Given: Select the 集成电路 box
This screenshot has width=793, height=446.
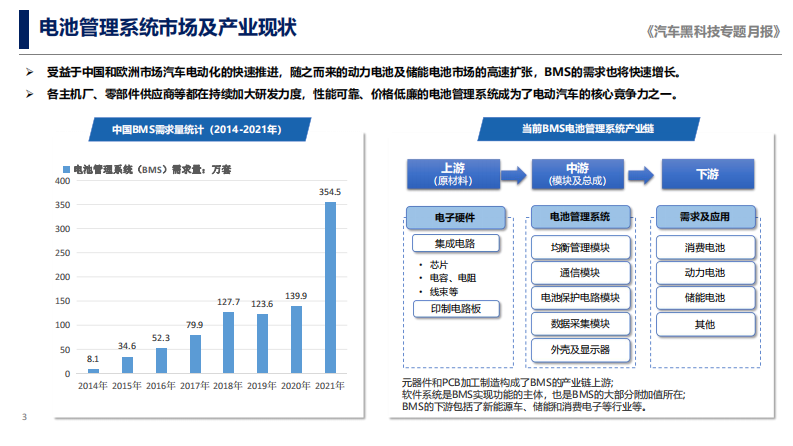Looking at the screenshot, I should tap(456, 244).
